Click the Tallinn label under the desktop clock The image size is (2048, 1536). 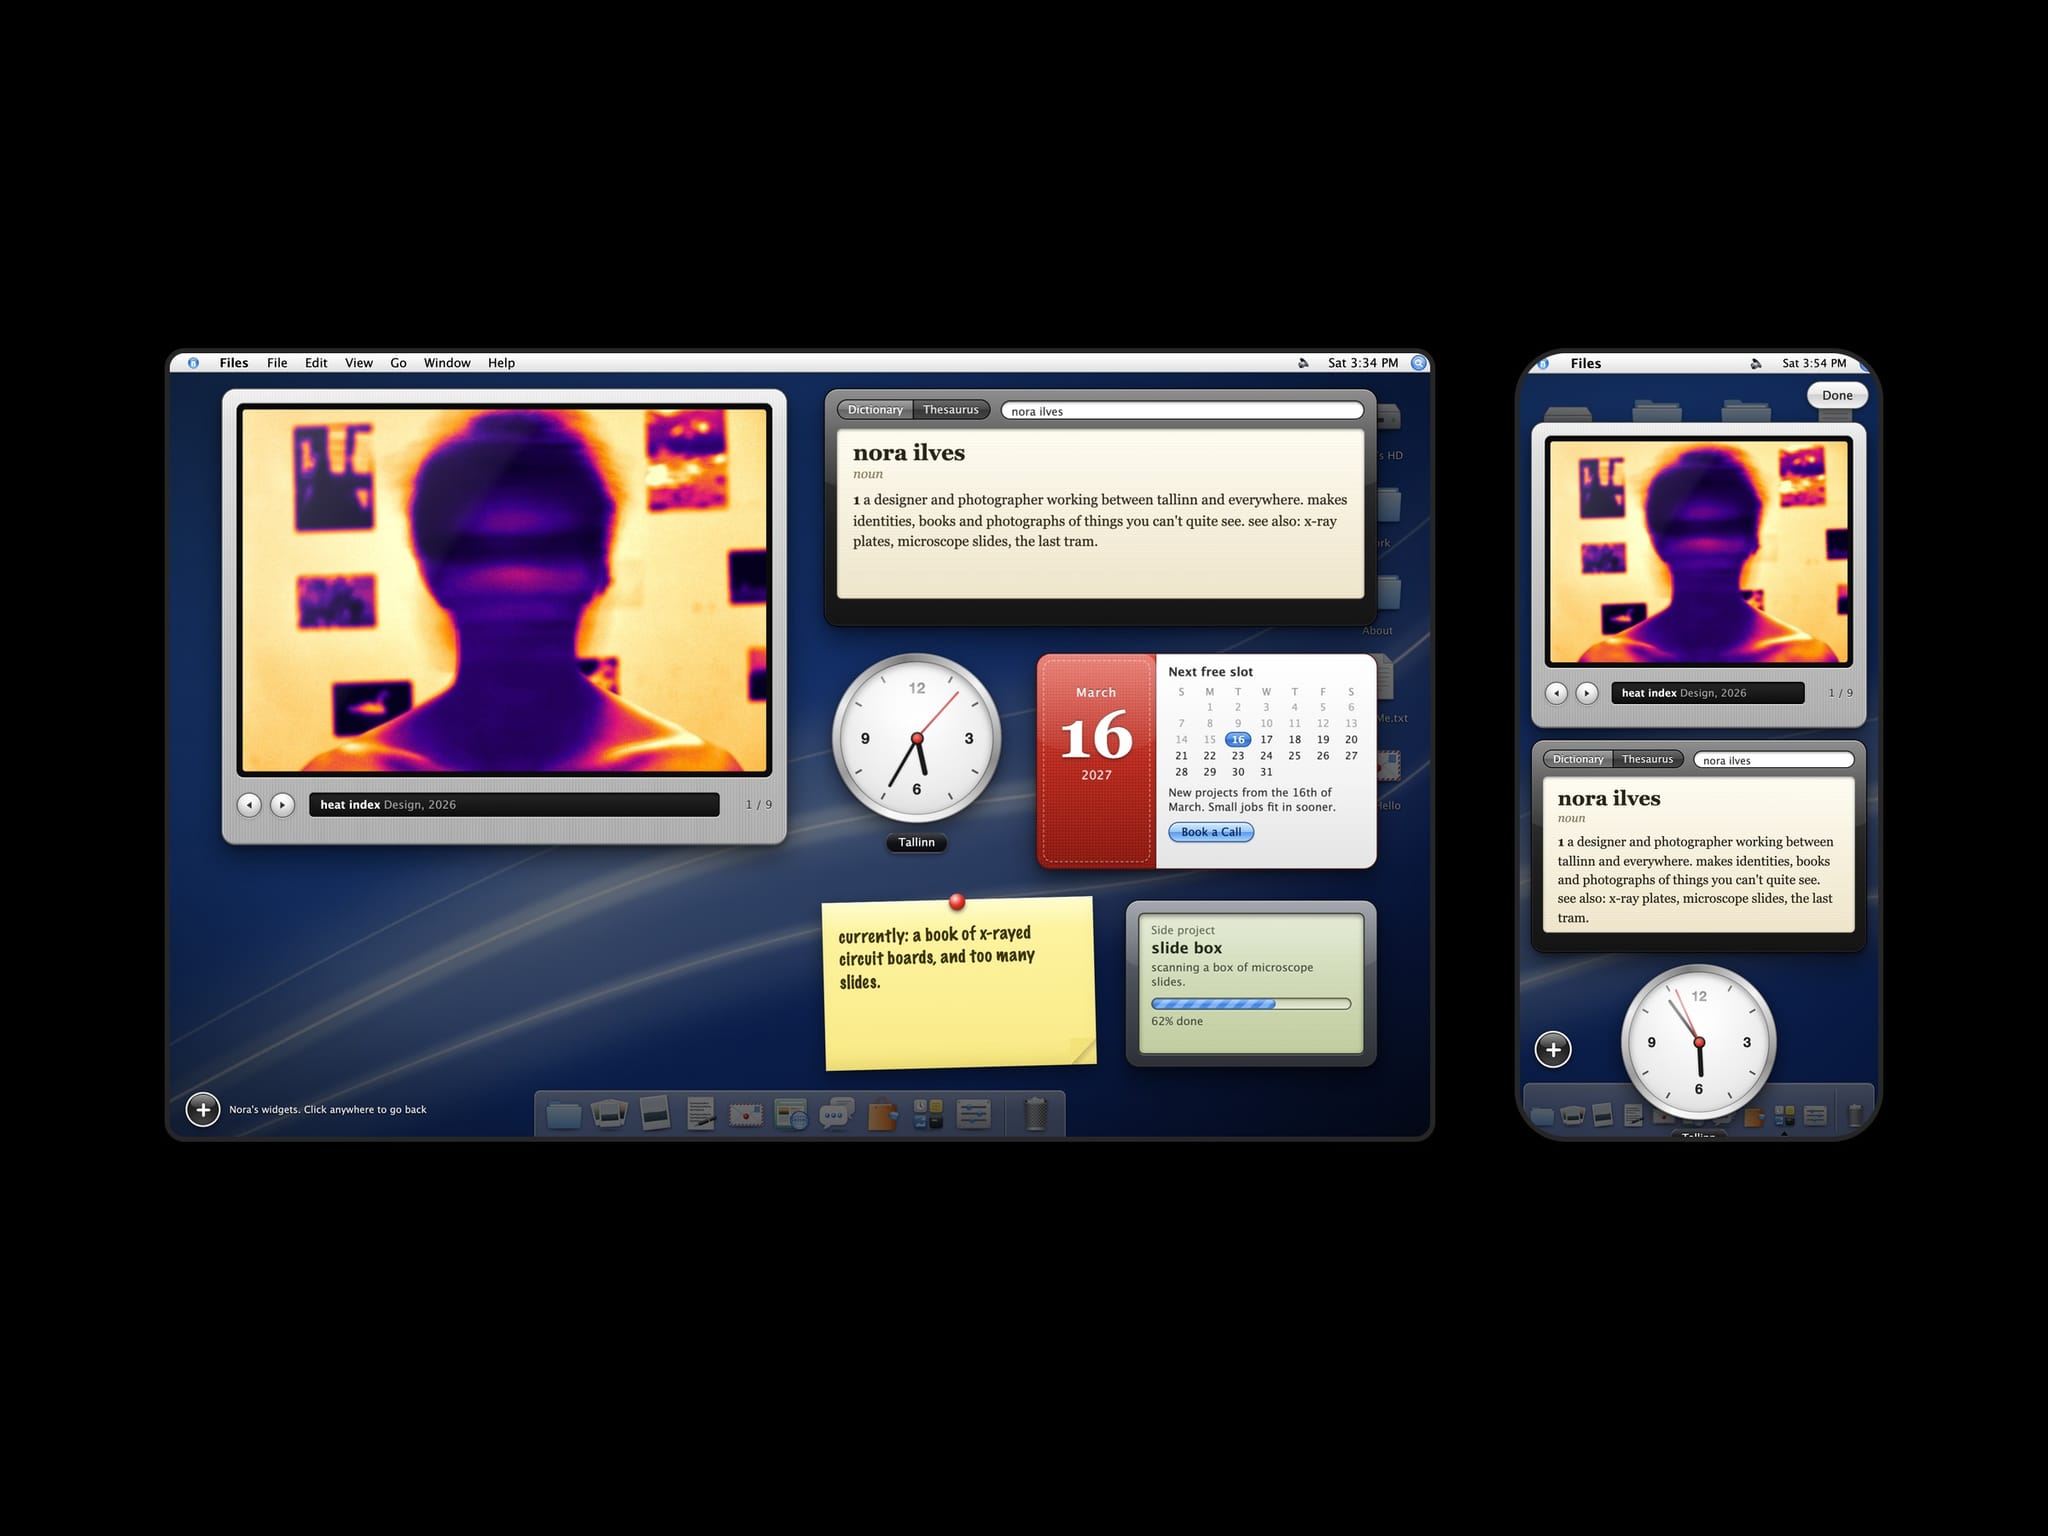click(916, 842)
